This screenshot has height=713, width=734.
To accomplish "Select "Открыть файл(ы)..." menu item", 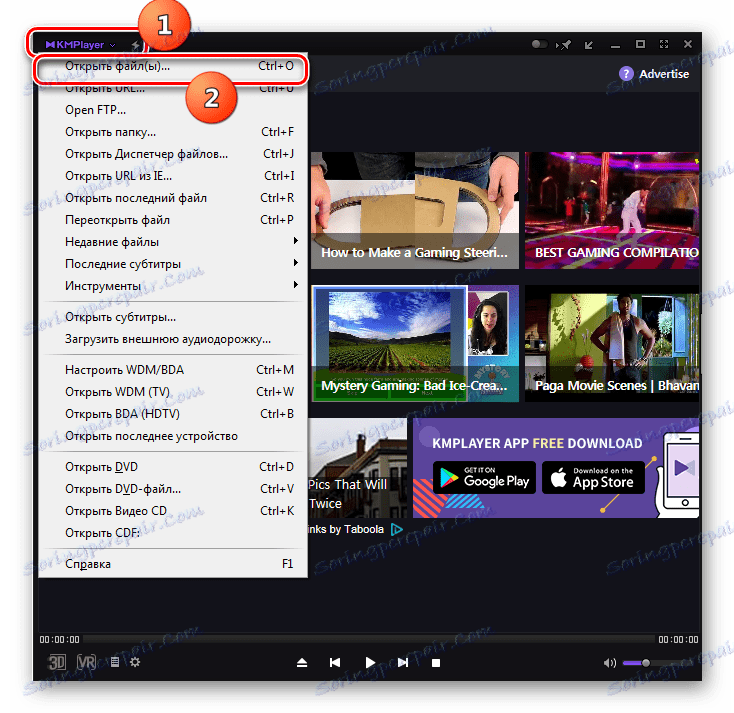I will tap(172, 66).
